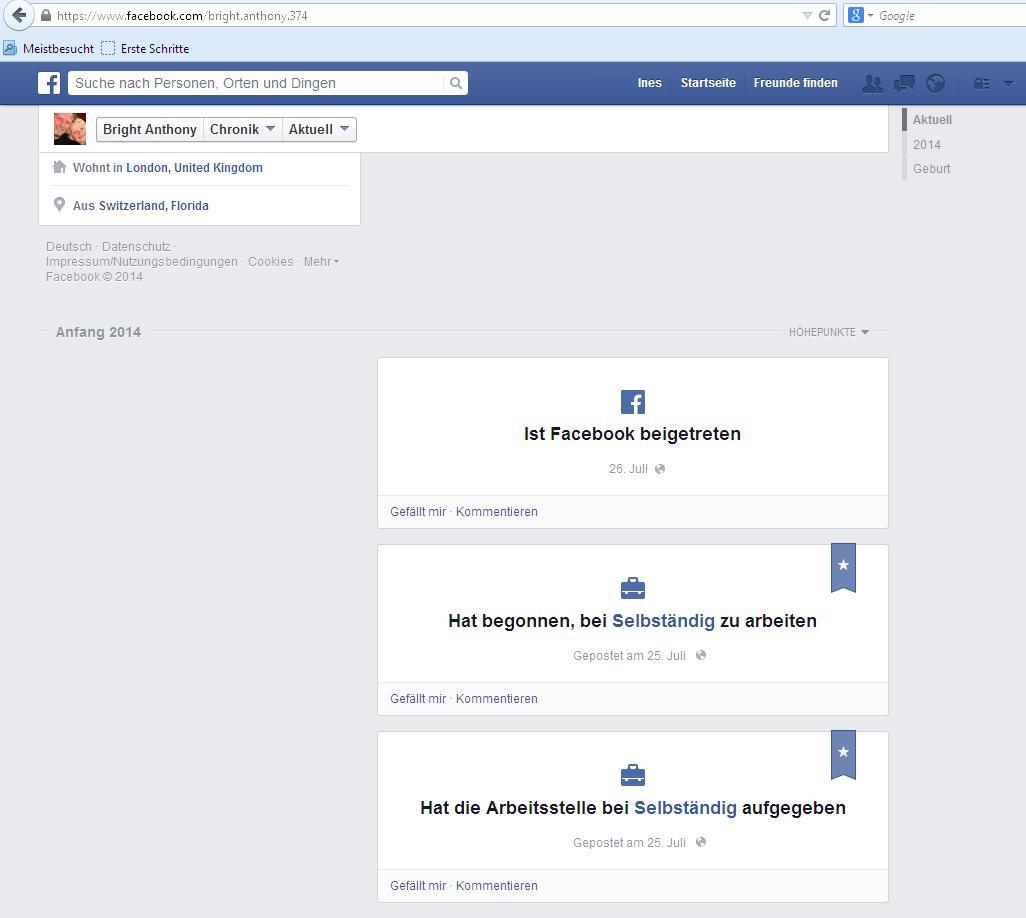Image resolution: width=1026 pixels, height=918 pixels.
Task: Open the Impressum/Nutzungsbedingungen footer link
Action: [x=142, y=262]
